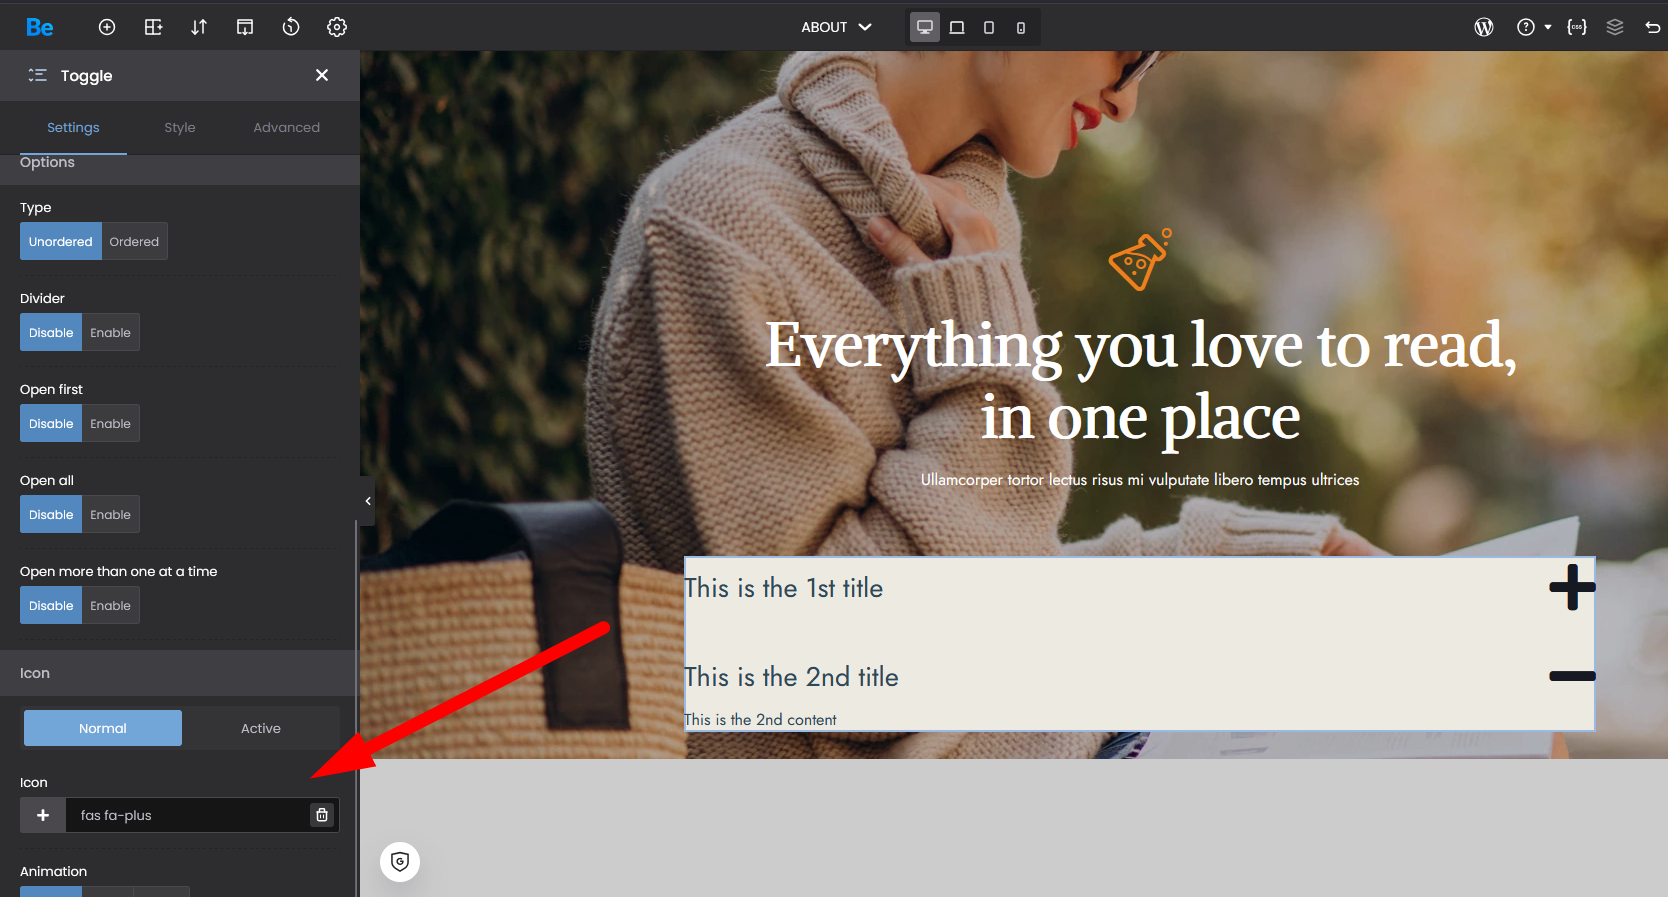Click the WordPress logo icon
The height and width of the screenshot is (897, 1668).
click(1484, 27)
